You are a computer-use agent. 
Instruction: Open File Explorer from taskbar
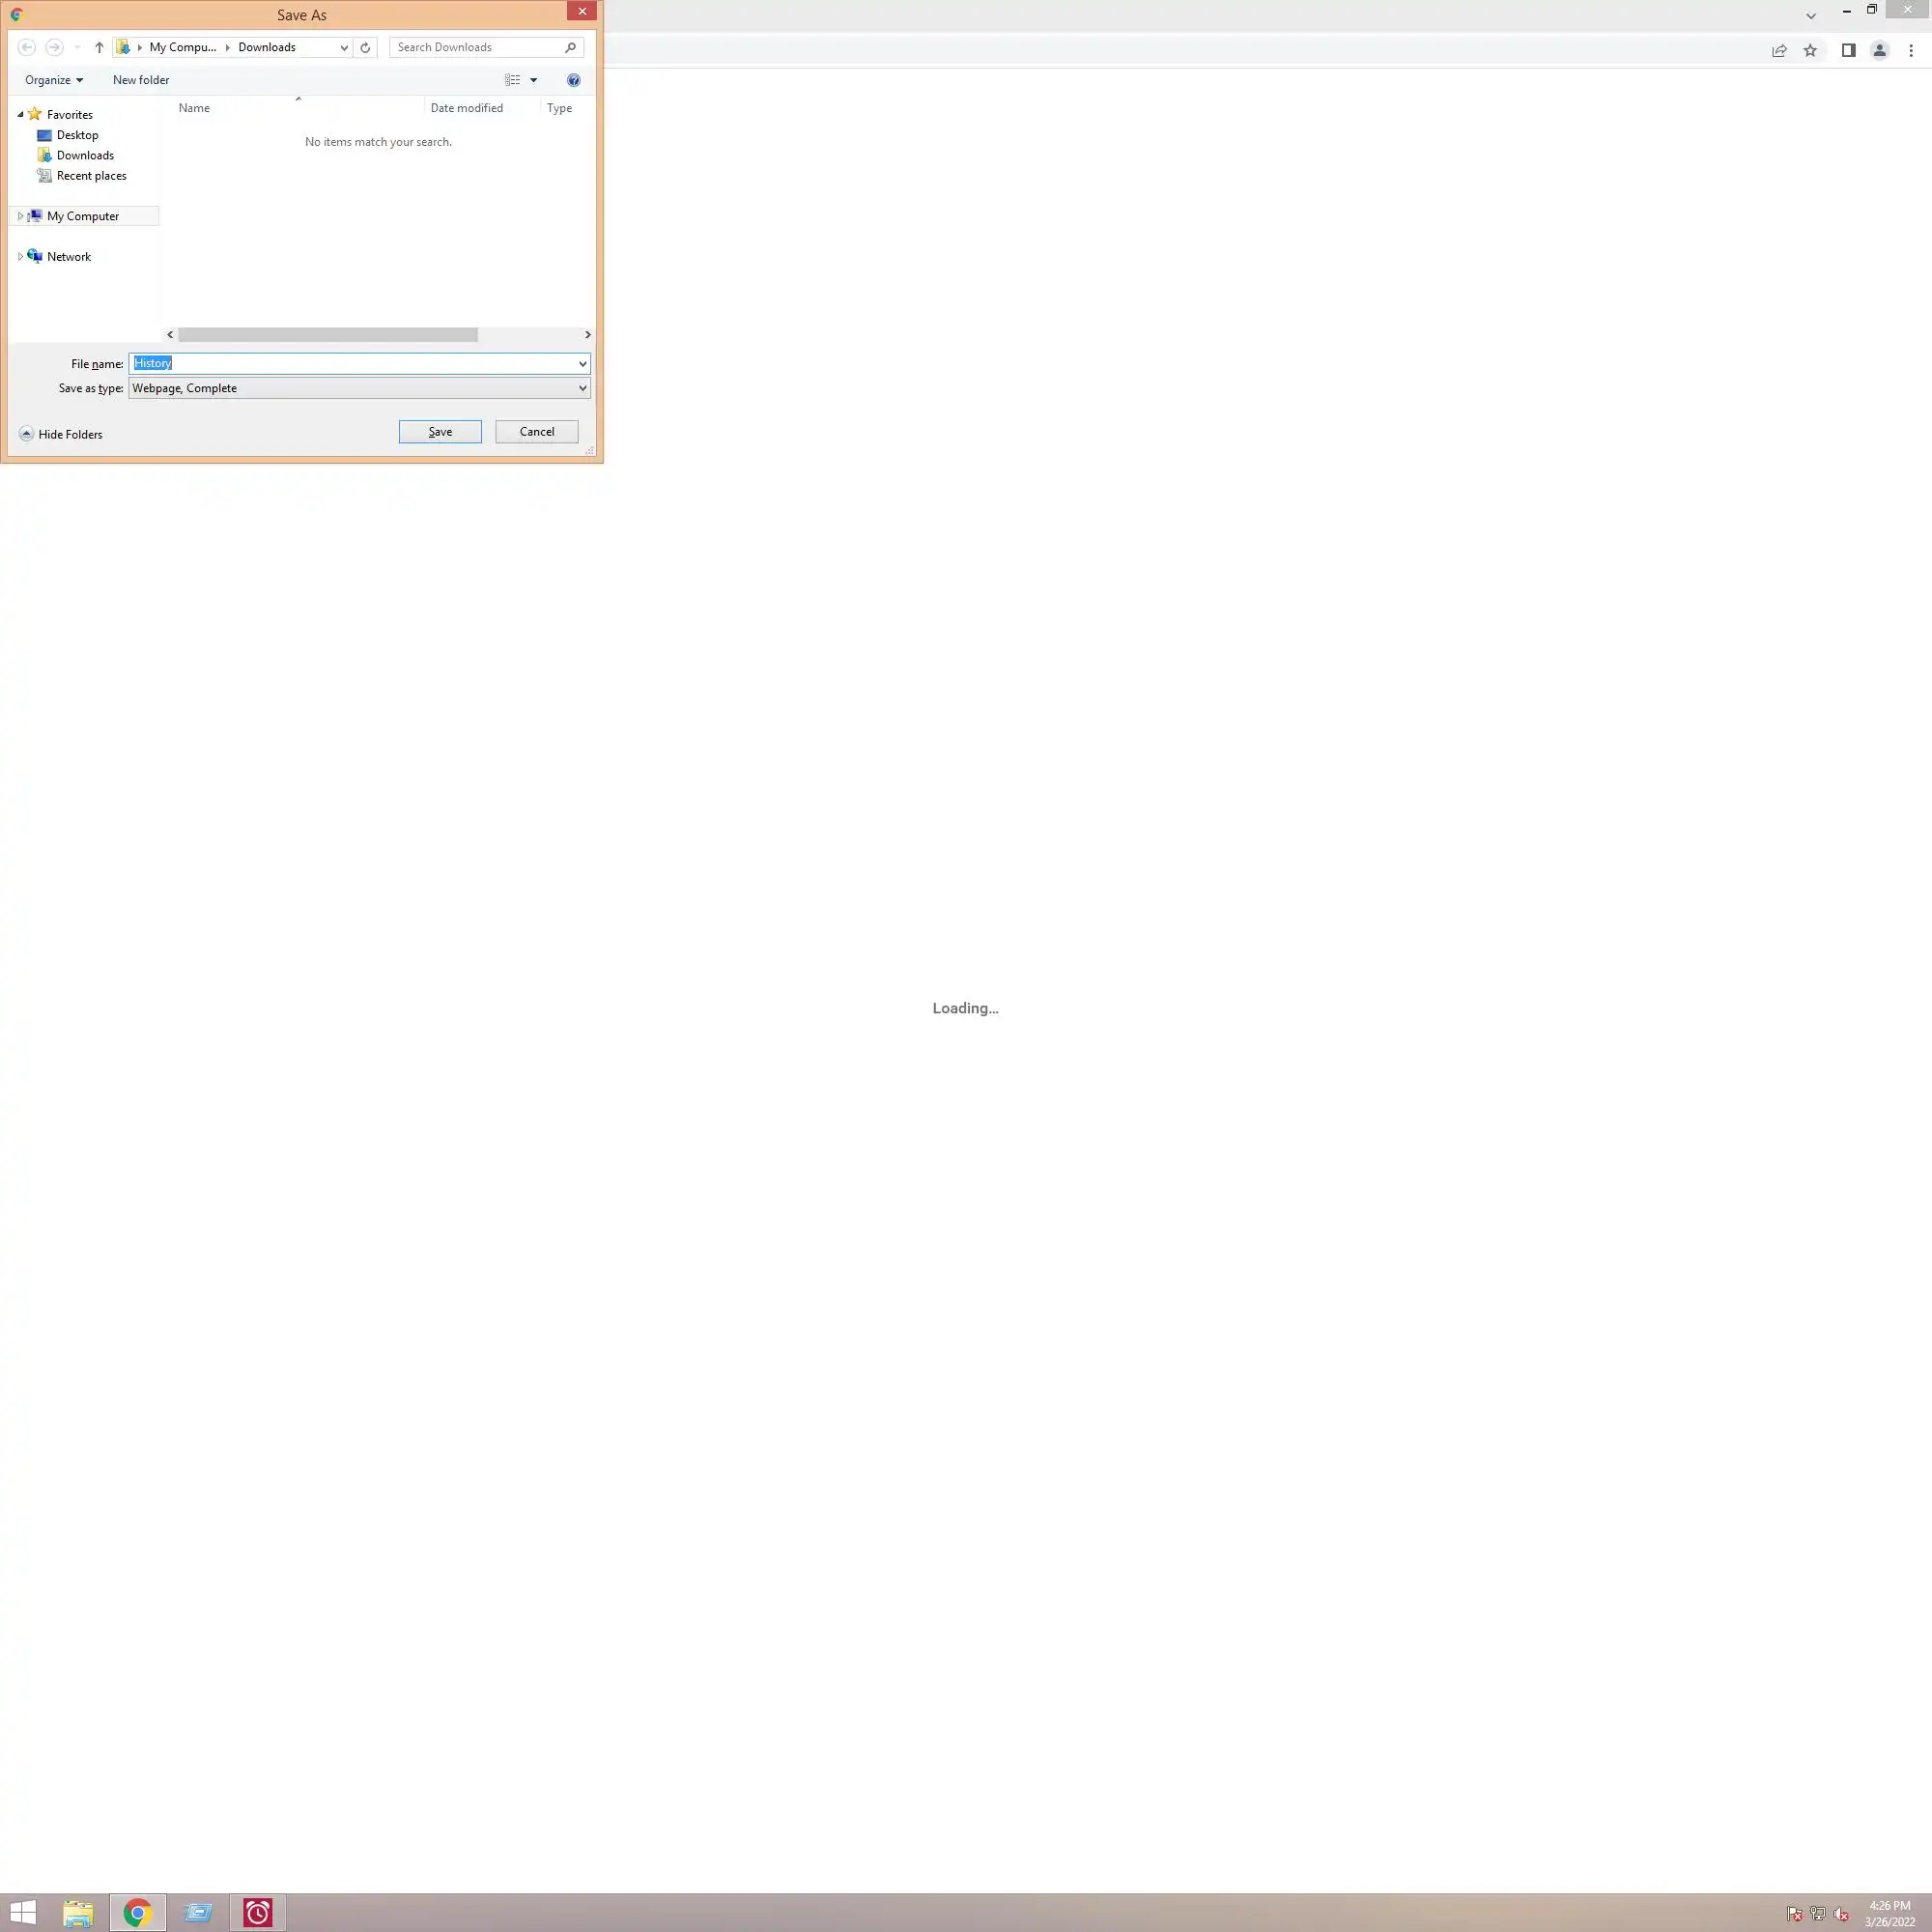point(78,1912)
